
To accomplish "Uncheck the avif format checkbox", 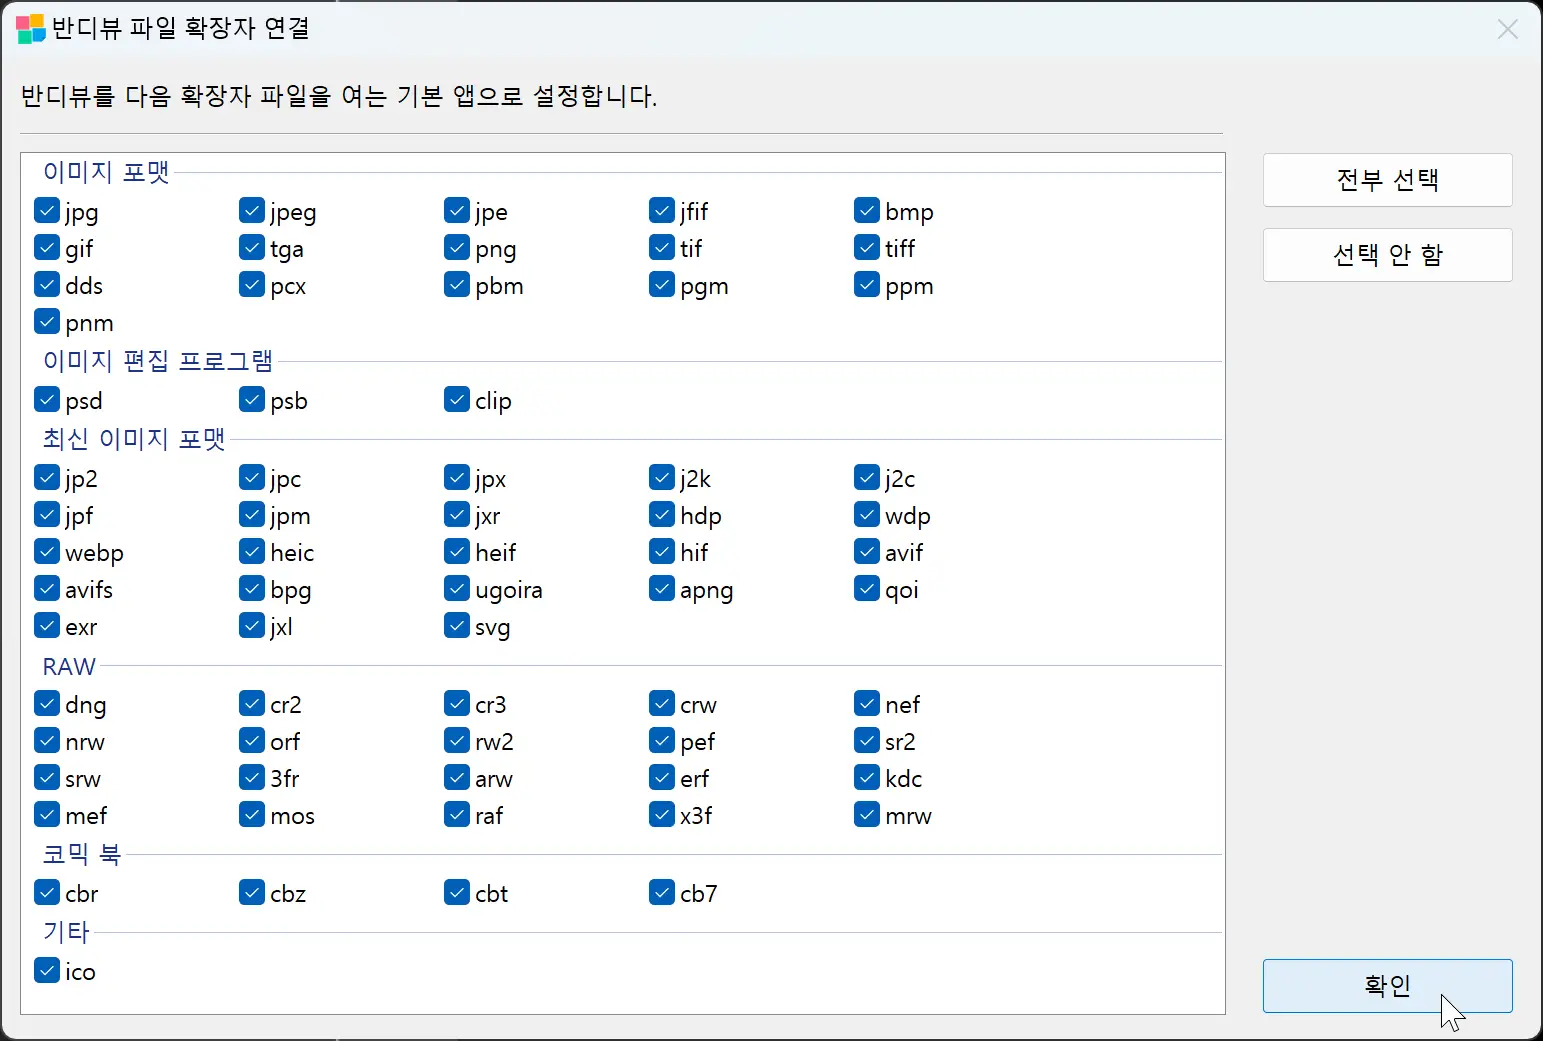I will (x=866, y=551).
